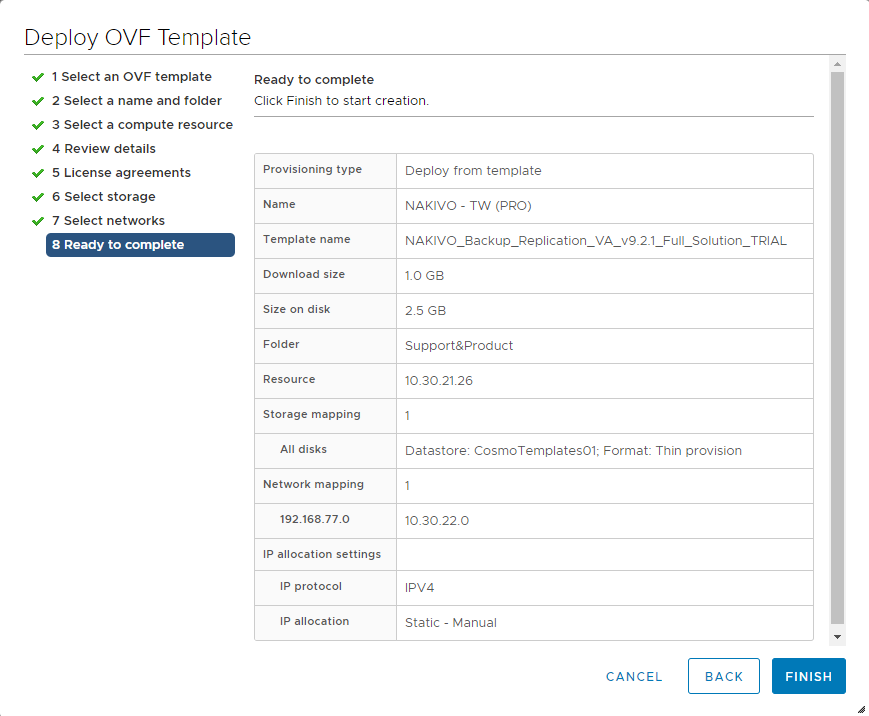869x716 pixels.
Task: Open the Storage mapping "1" link
Action: tap(407, 415)
